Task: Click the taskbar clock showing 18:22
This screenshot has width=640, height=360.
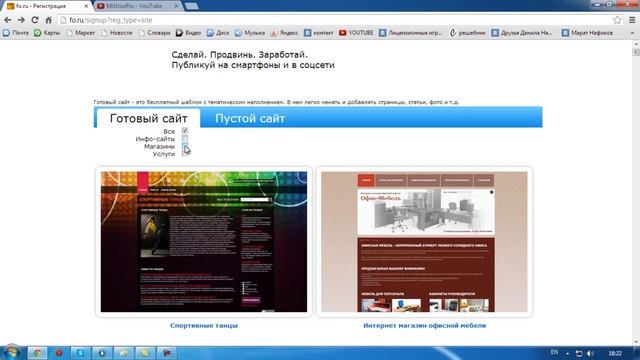Action: pyautogui.click(x=615, y=353)
